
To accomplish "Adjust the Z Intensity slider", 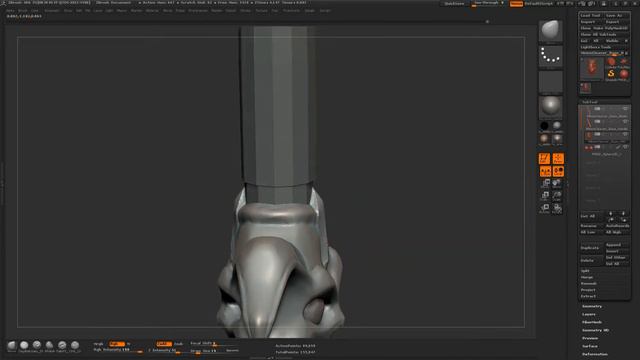I will (x=164, y=350).
